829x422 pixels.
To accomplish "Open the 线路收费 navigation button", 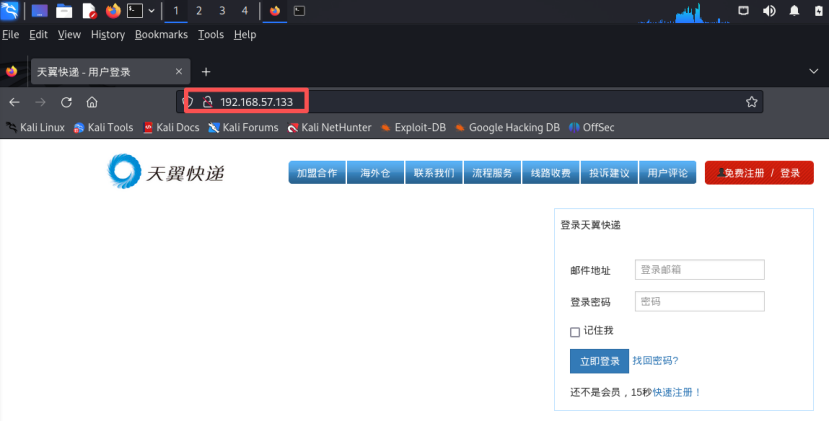I will click(x=551, y=173).
